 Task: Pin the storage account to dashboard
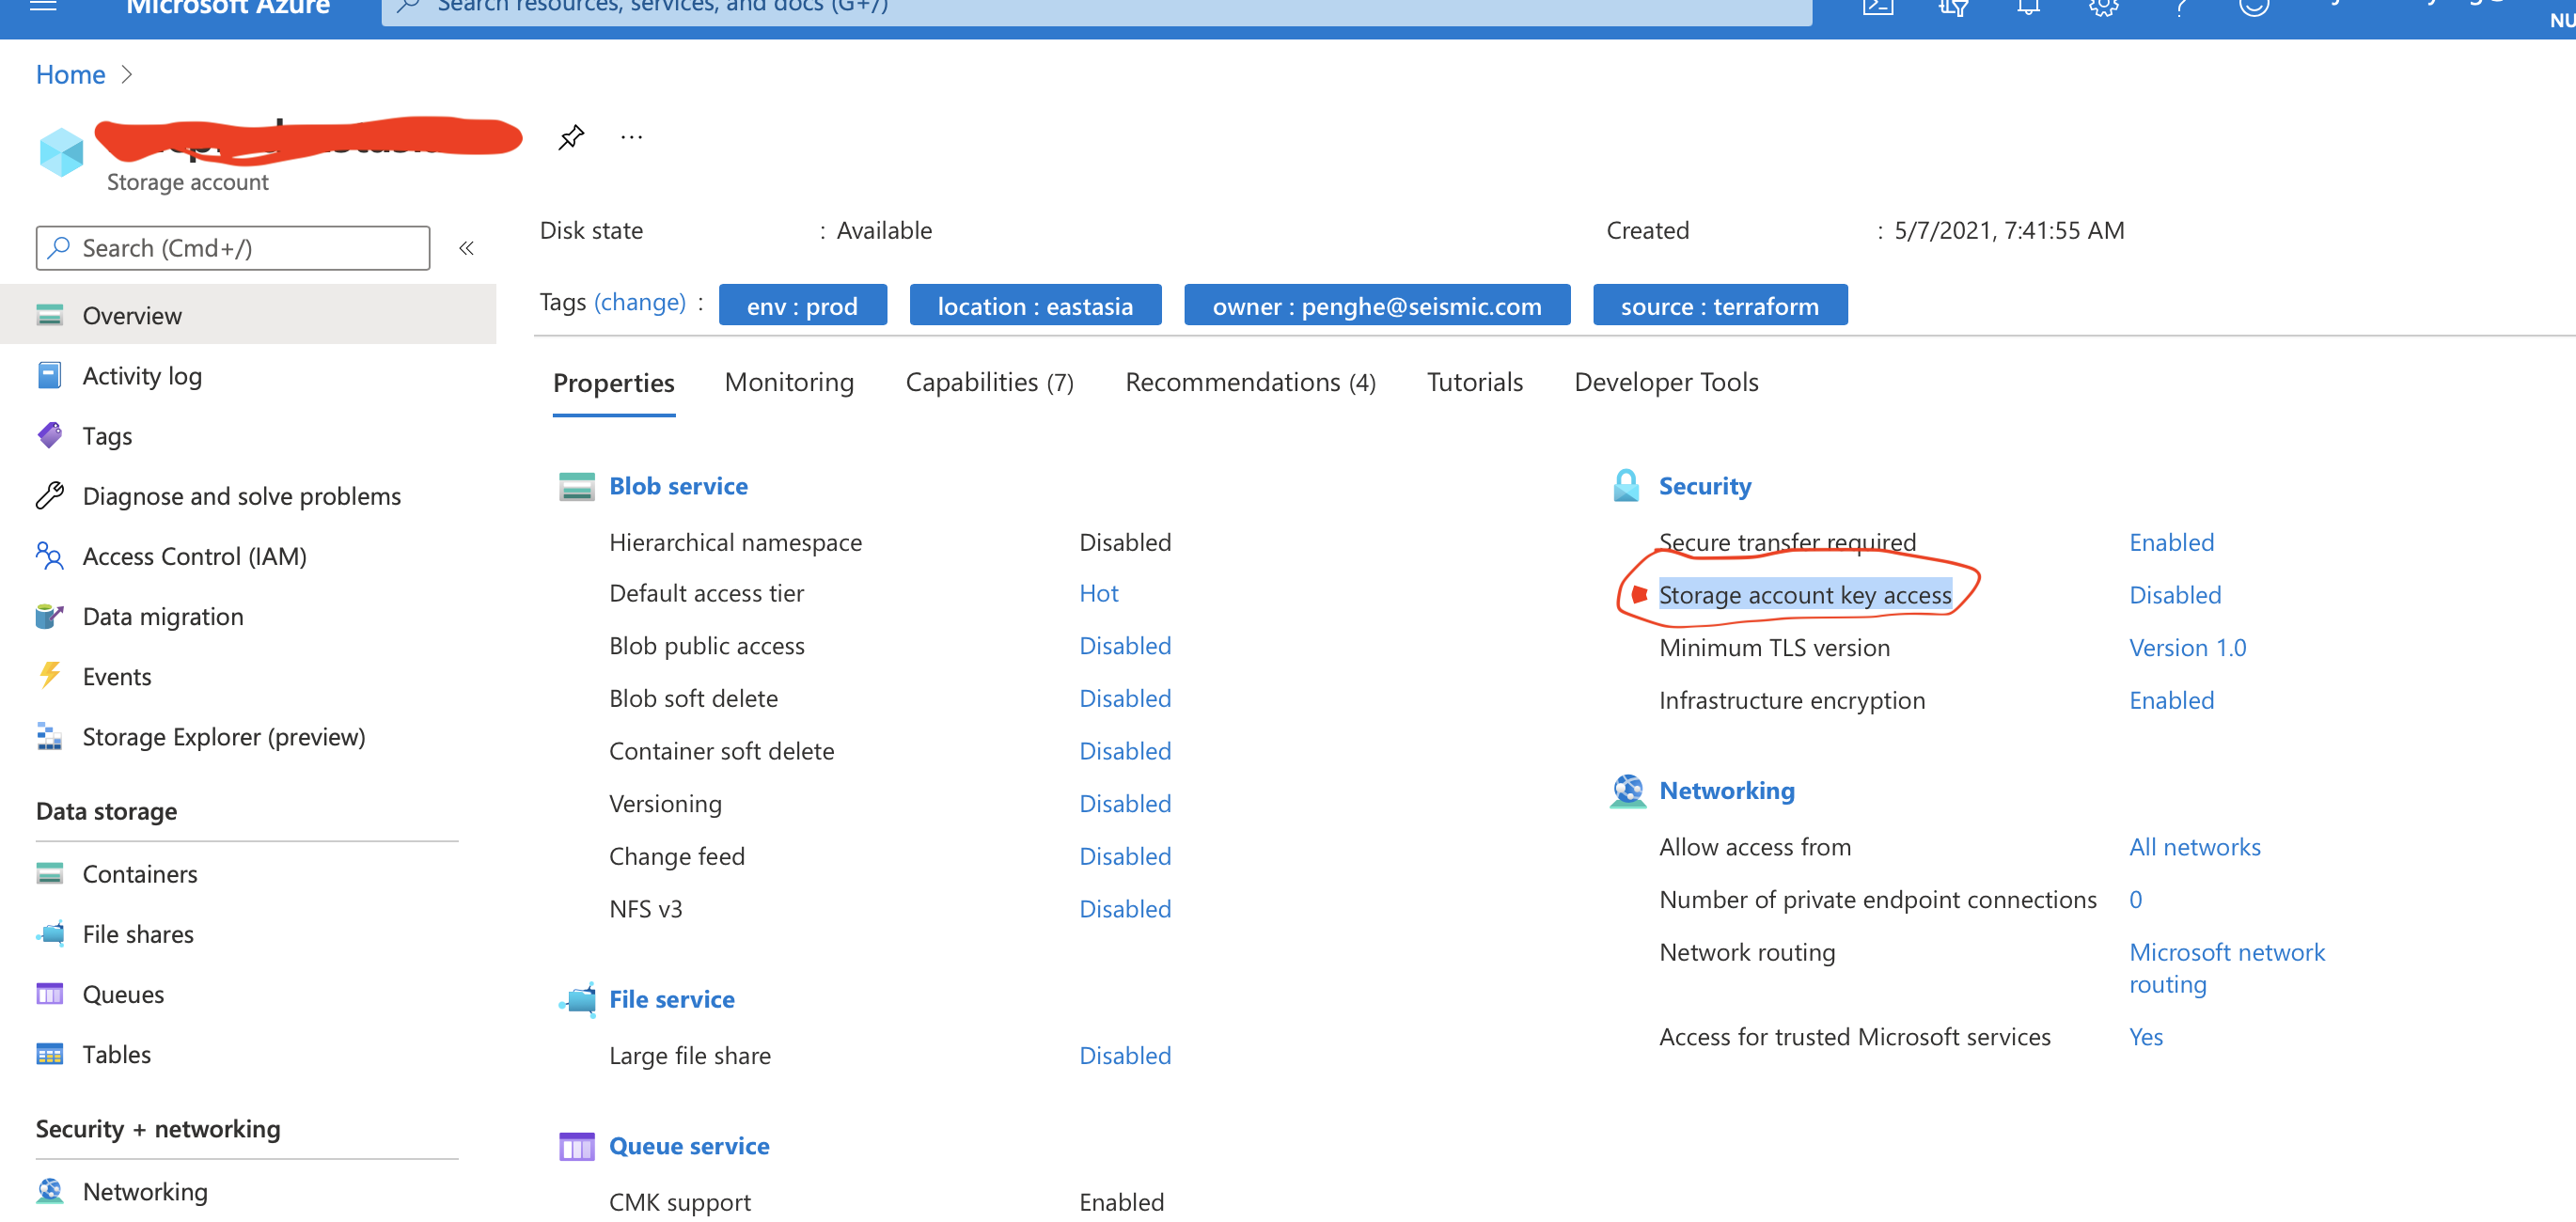[x=571, y=137]
